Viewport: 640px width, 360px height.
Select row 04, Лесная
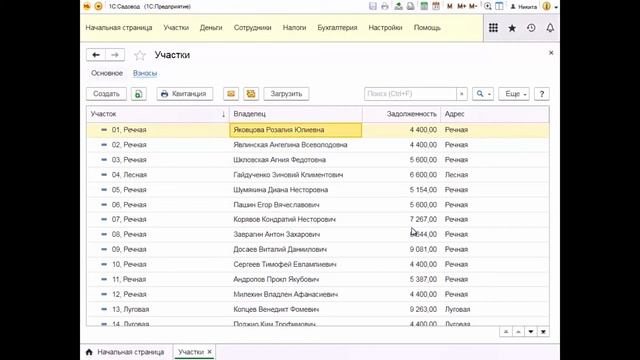(x=318, y=175)
